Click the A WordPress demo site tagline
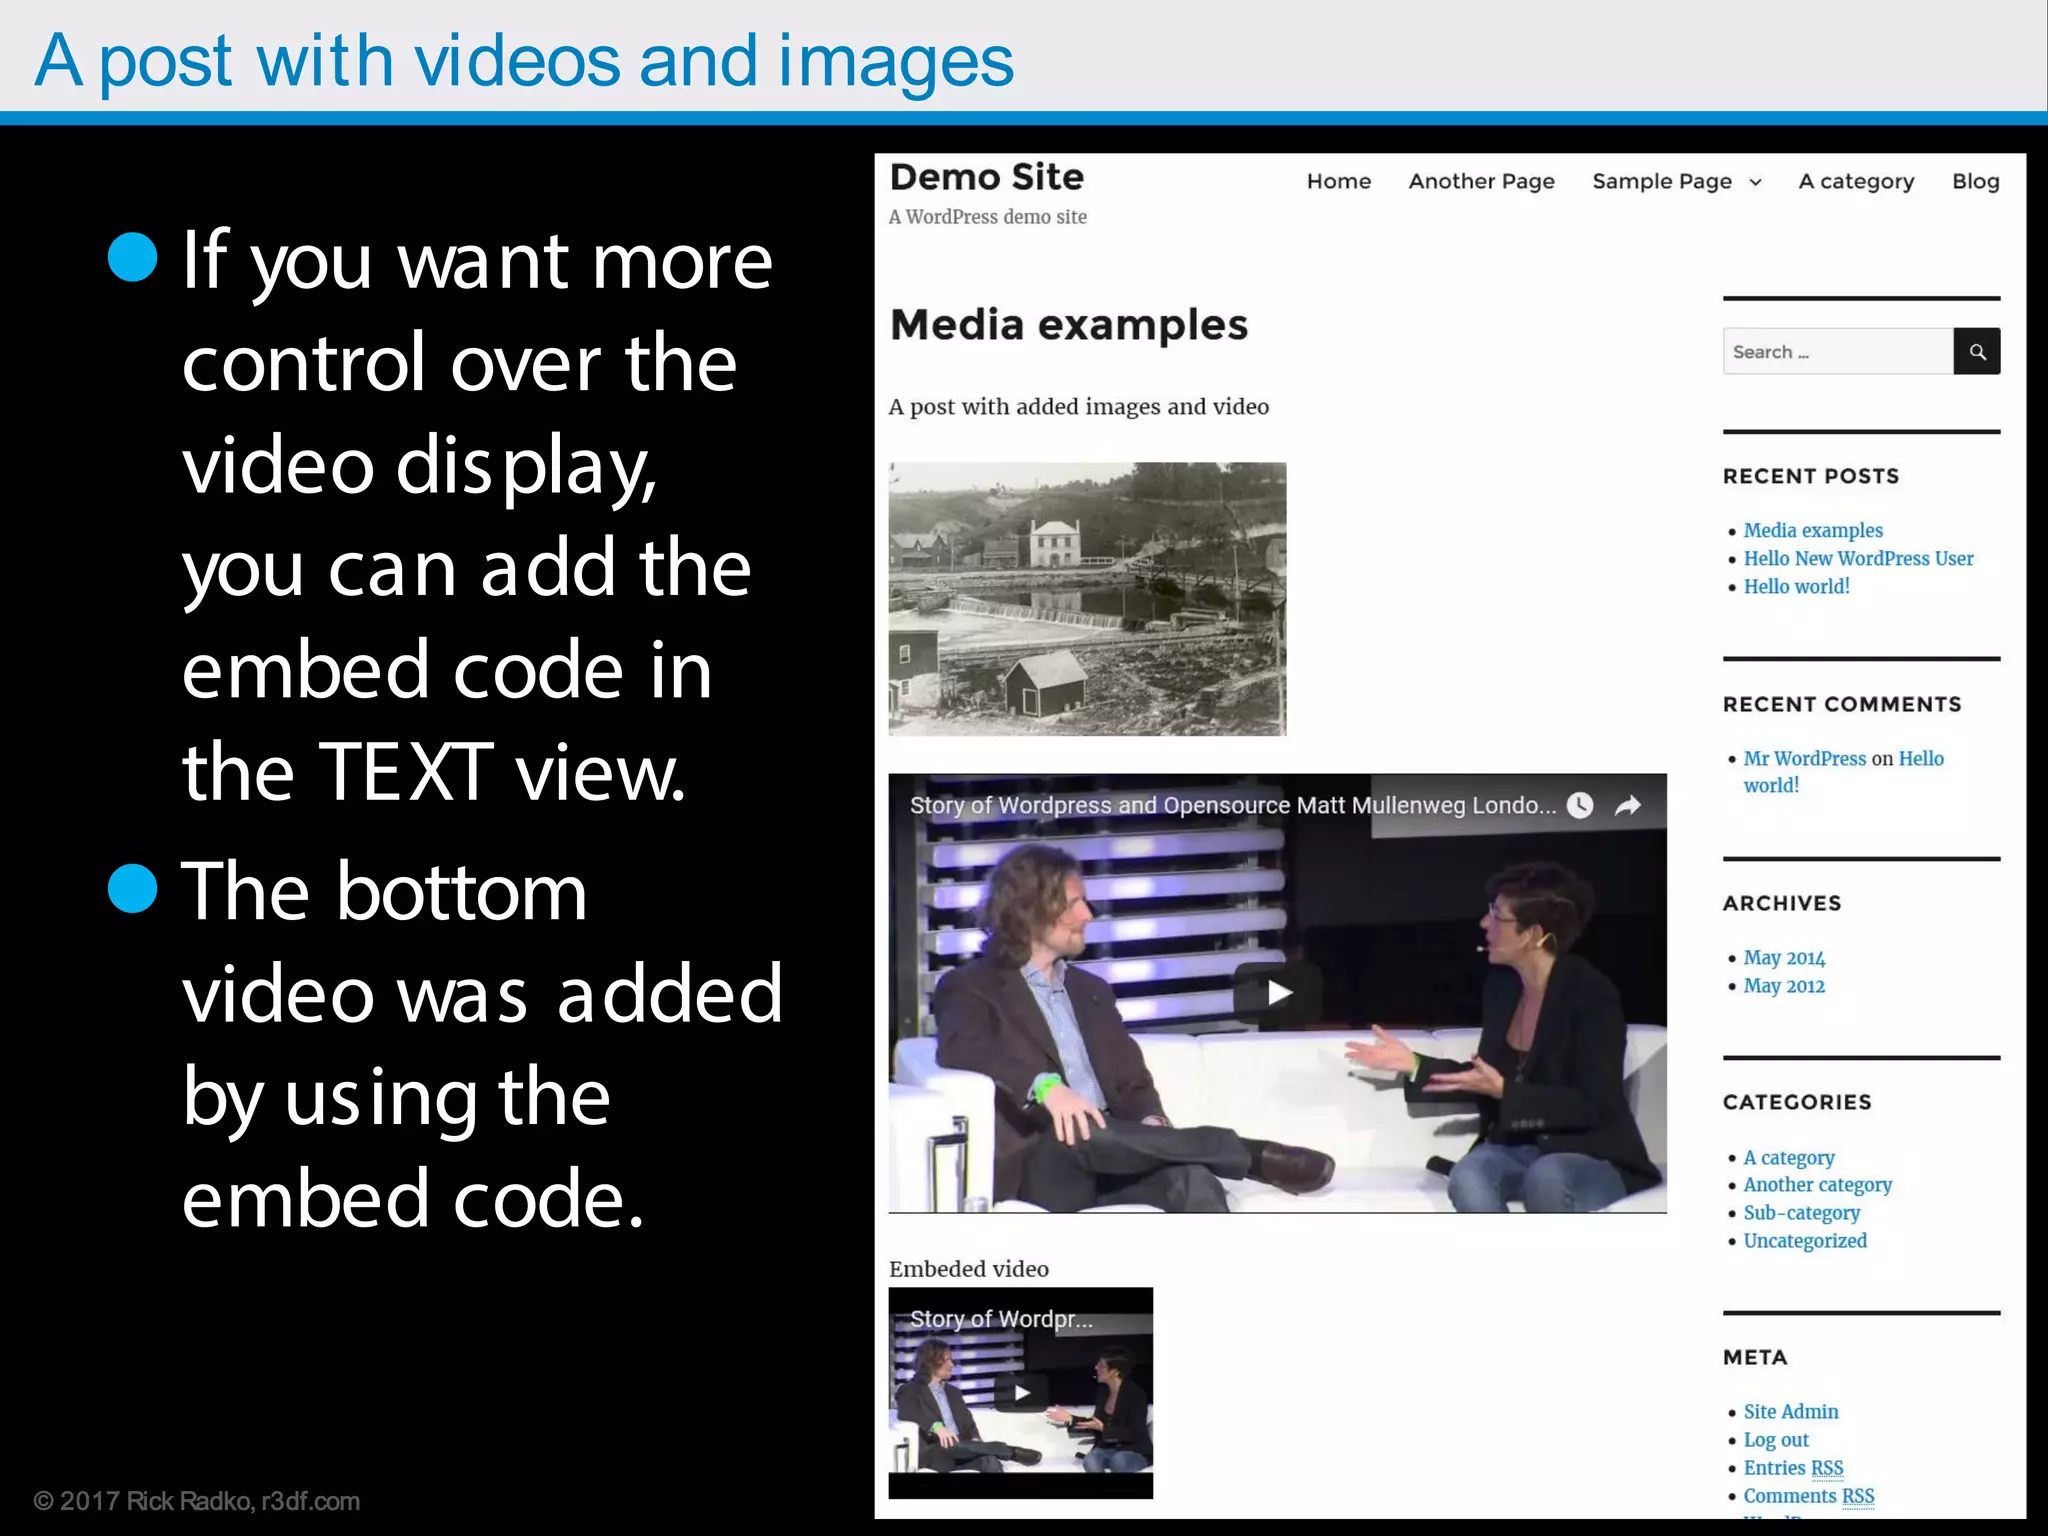Viewport: 2048px width, 1536px height. 987,217
